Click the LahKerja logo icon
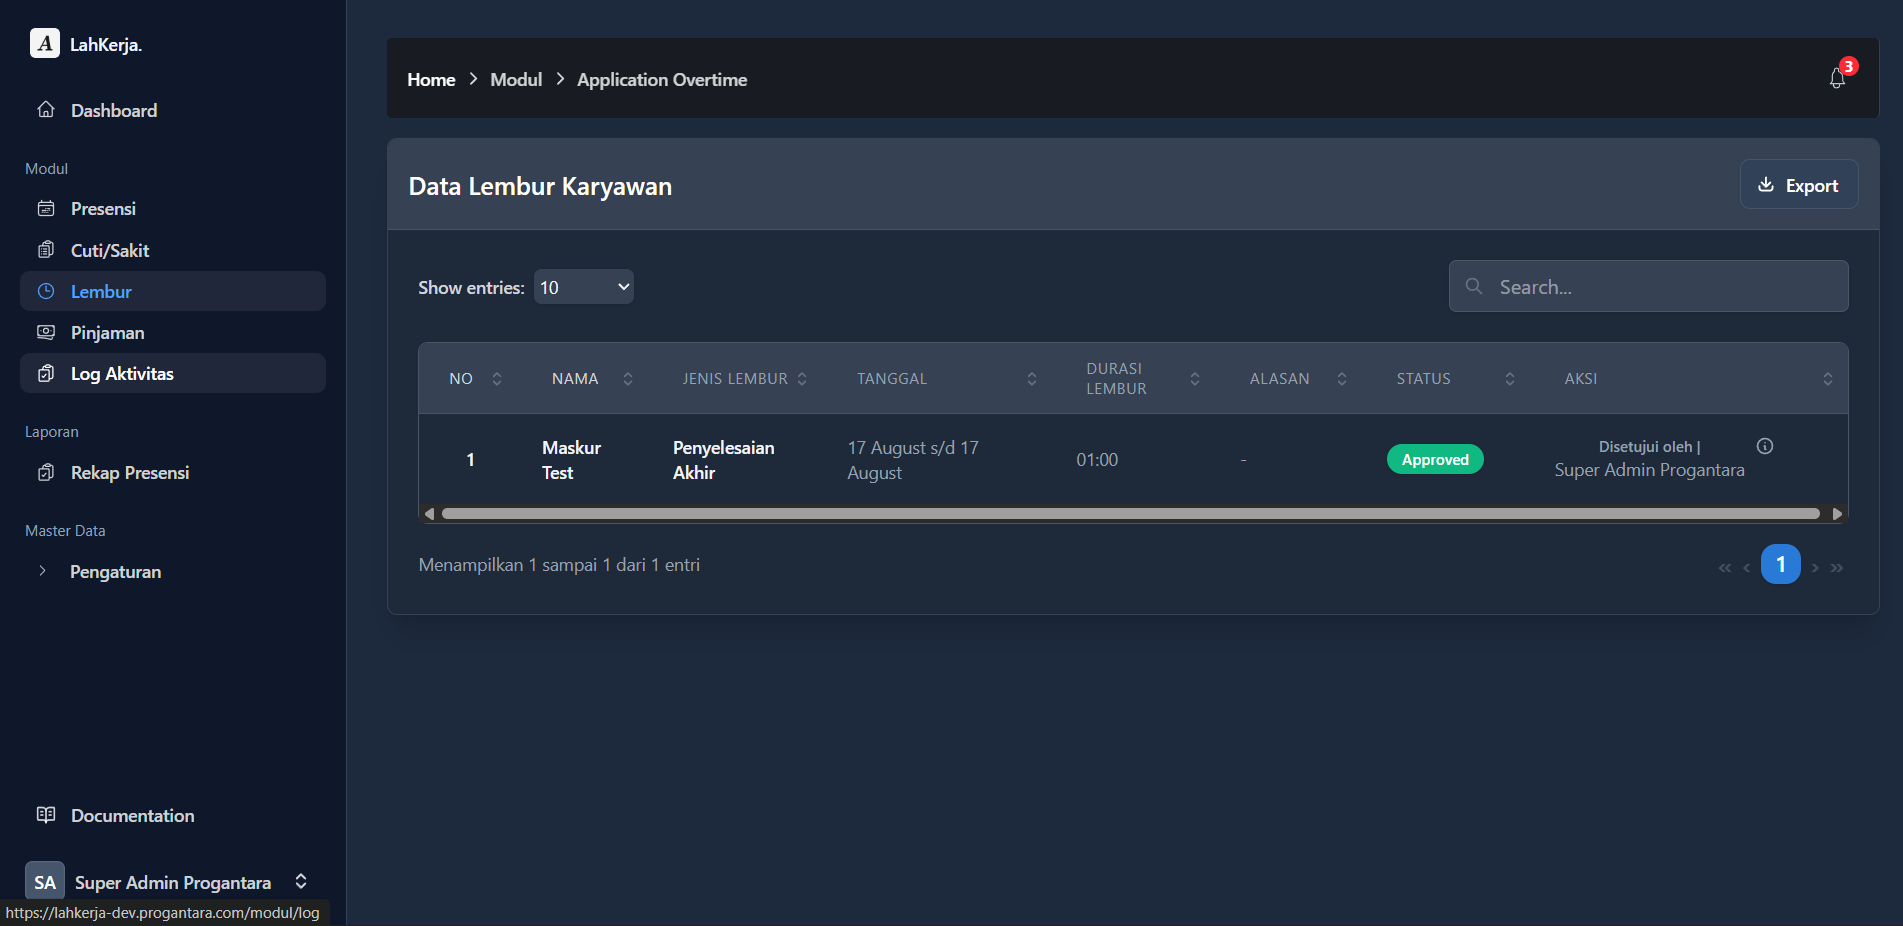Image resolution: width=1903 pixels, height=926 pixels. 45,44
